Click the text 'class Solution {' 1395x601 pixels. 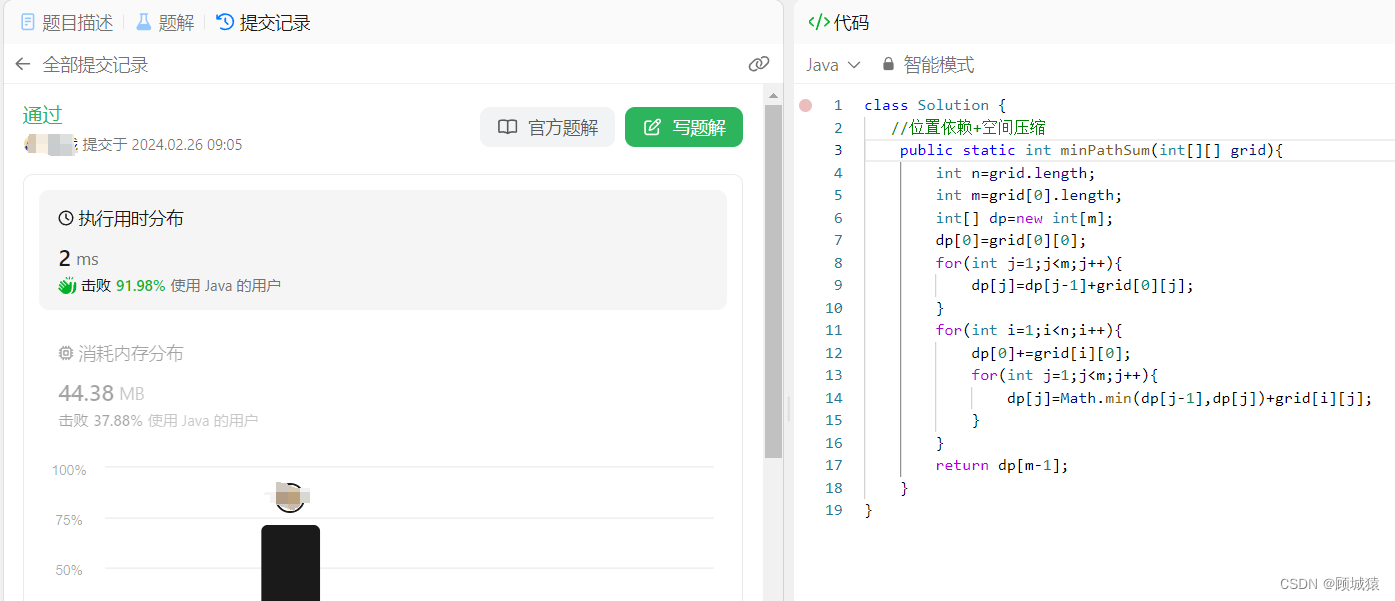pos(935,105)
